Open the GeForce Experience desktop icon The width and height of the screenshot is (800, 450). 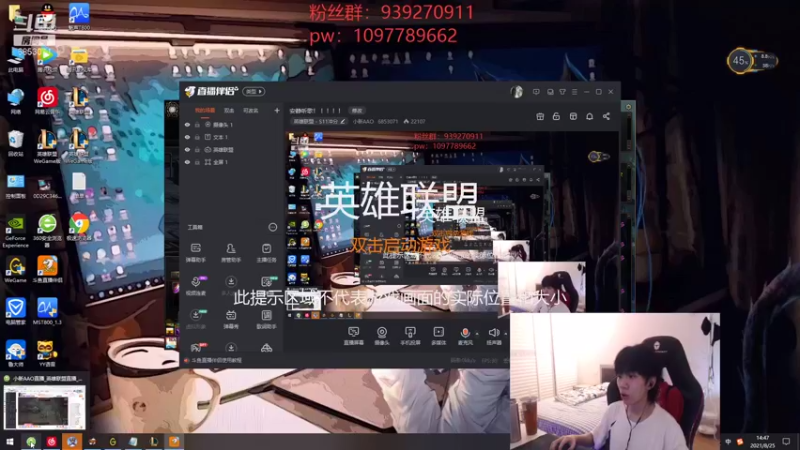(15, 232)
